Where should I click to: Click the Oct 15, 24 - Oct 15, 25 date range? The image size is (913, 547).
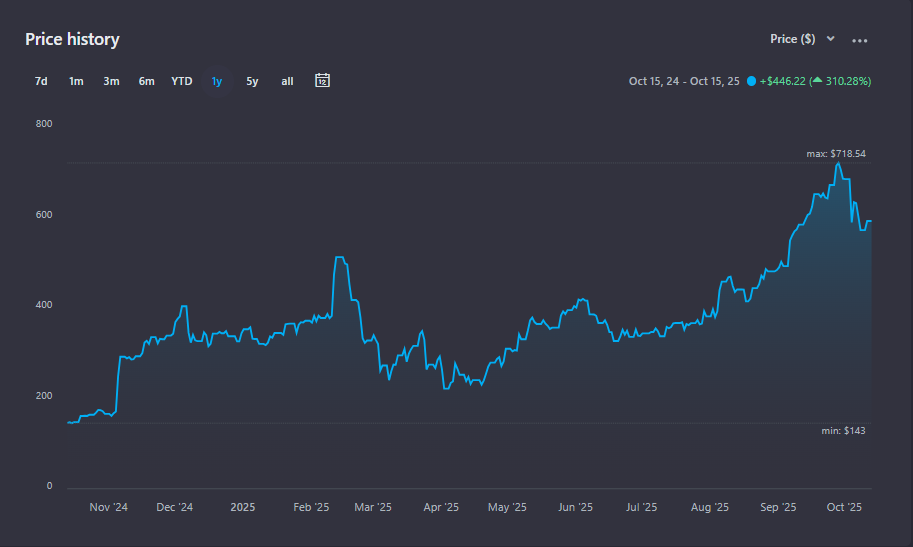684,81
